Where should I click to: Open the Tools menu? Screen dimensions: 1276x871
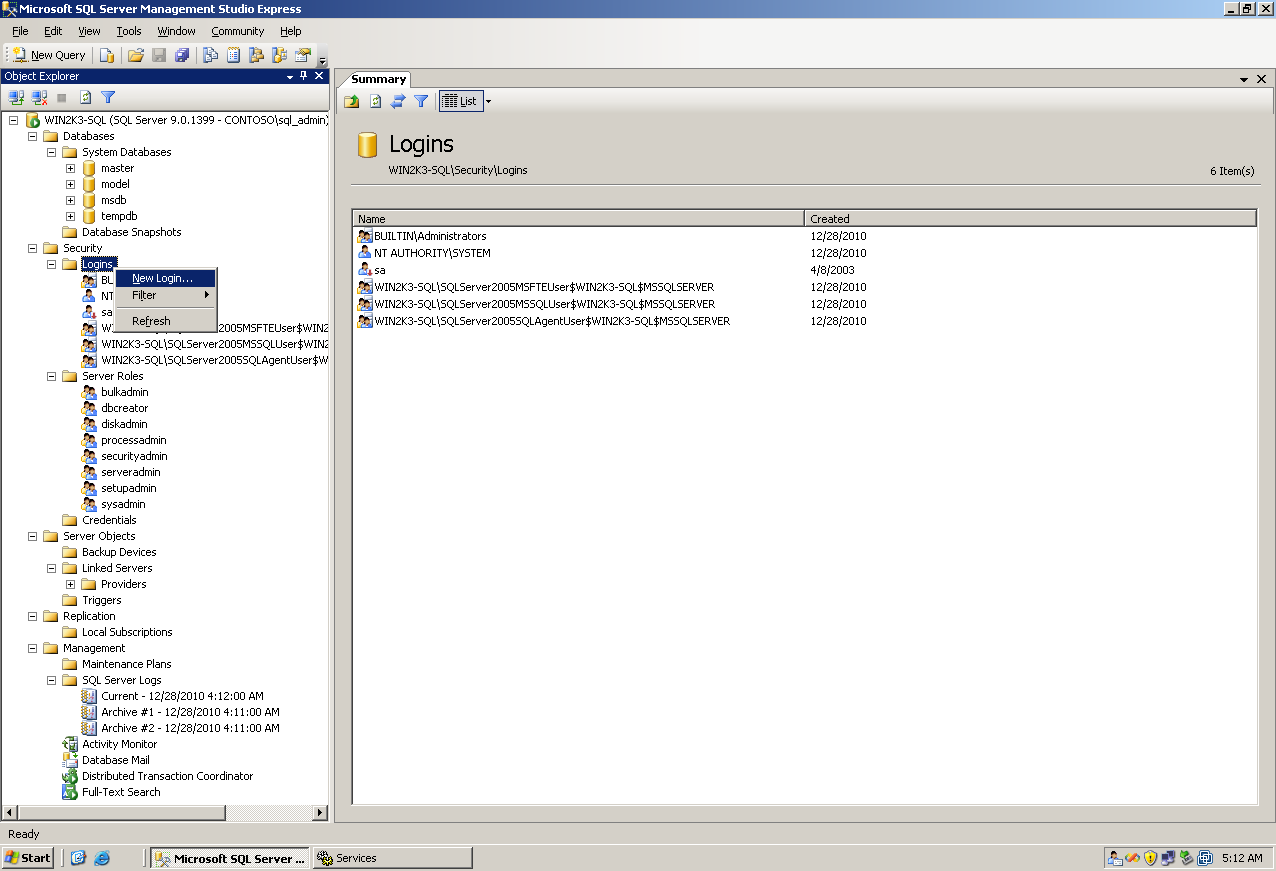[x=128, y=31]
